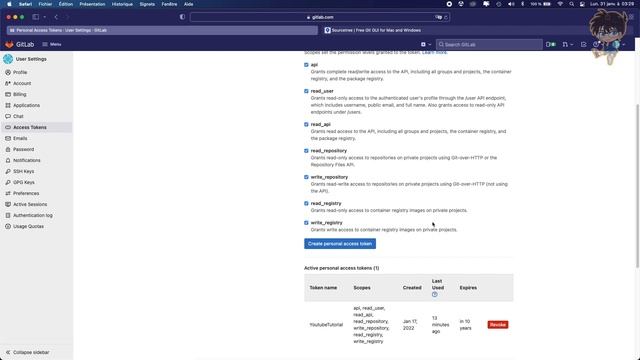640x360 pixels.
Task: Click the Preferences sliders icon
Action: pos(8,193)
